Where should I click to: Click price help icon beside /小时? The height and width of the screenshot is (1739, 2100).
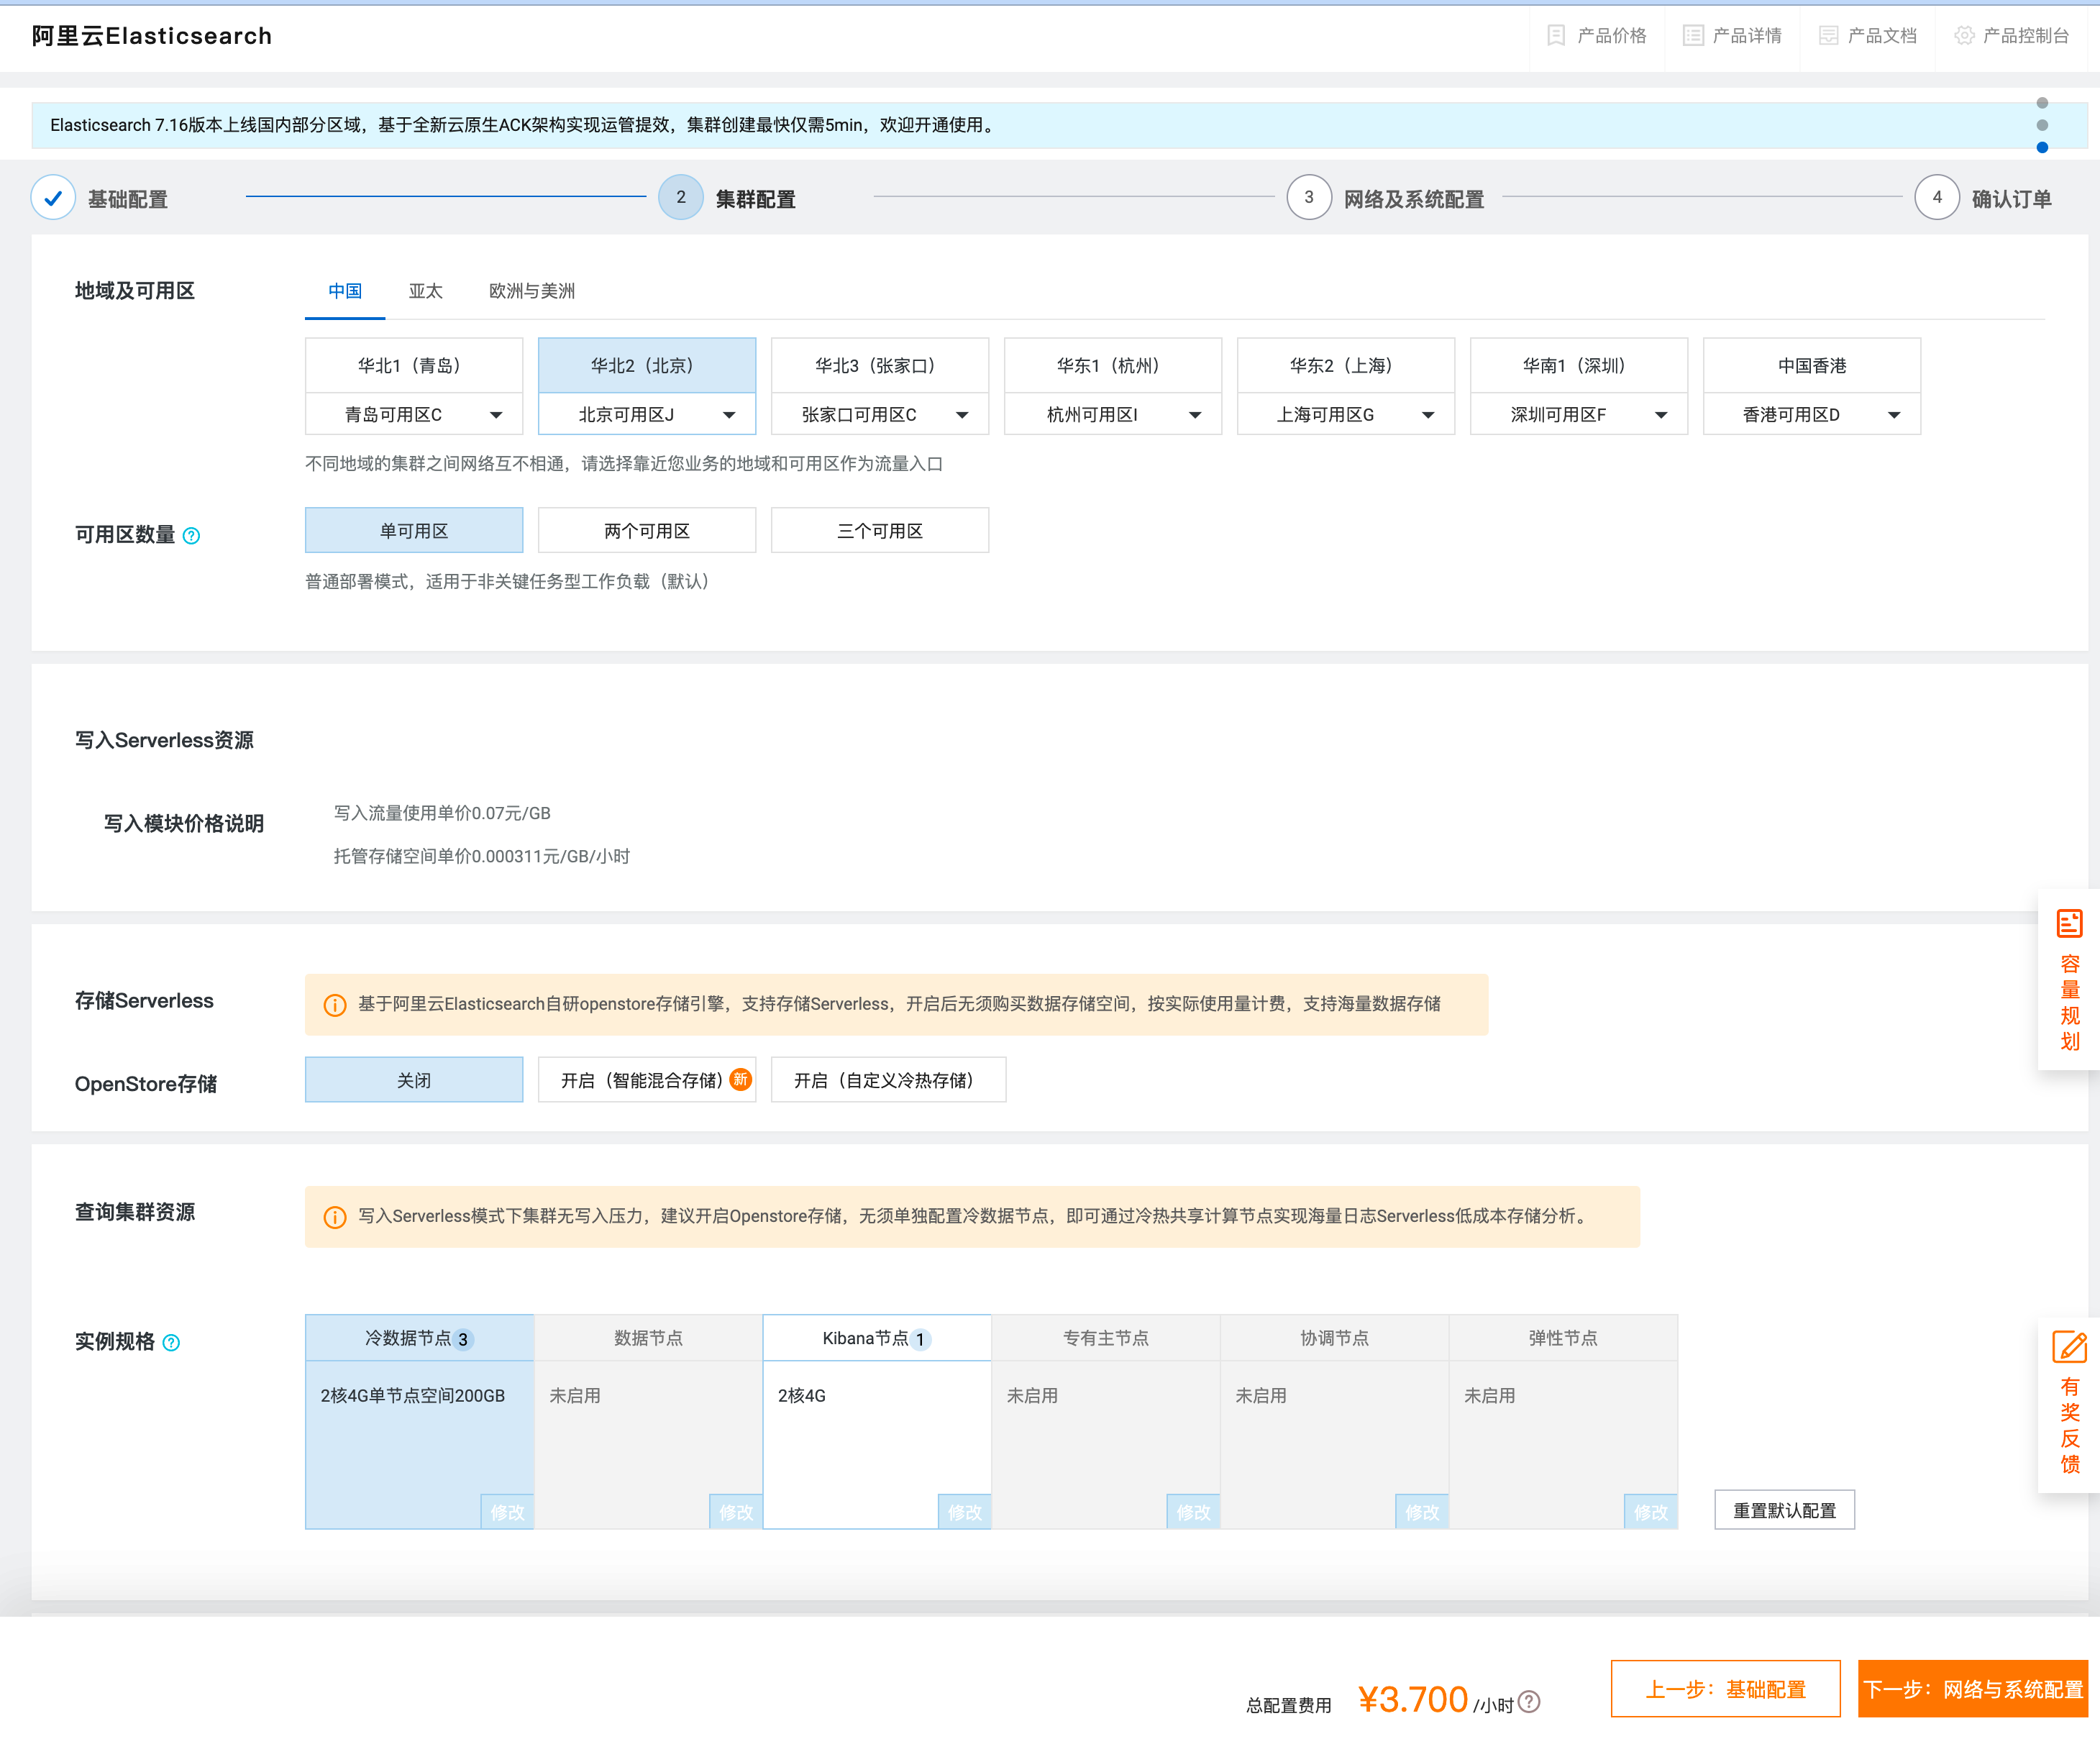pos(1529,1702)
